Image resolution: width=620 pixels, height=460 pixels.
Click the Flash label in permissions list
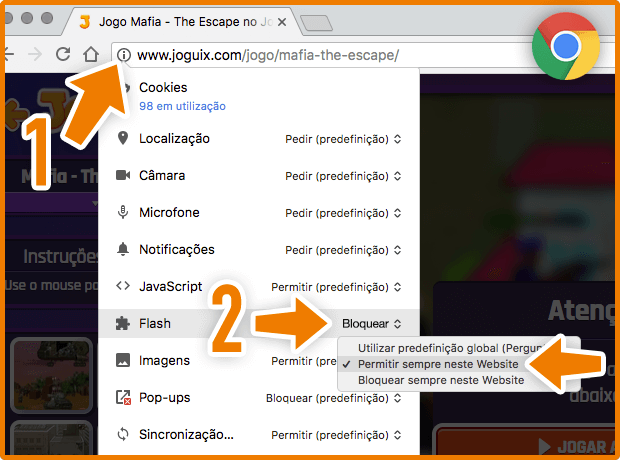pyautogui.click(x=155, y=323)
